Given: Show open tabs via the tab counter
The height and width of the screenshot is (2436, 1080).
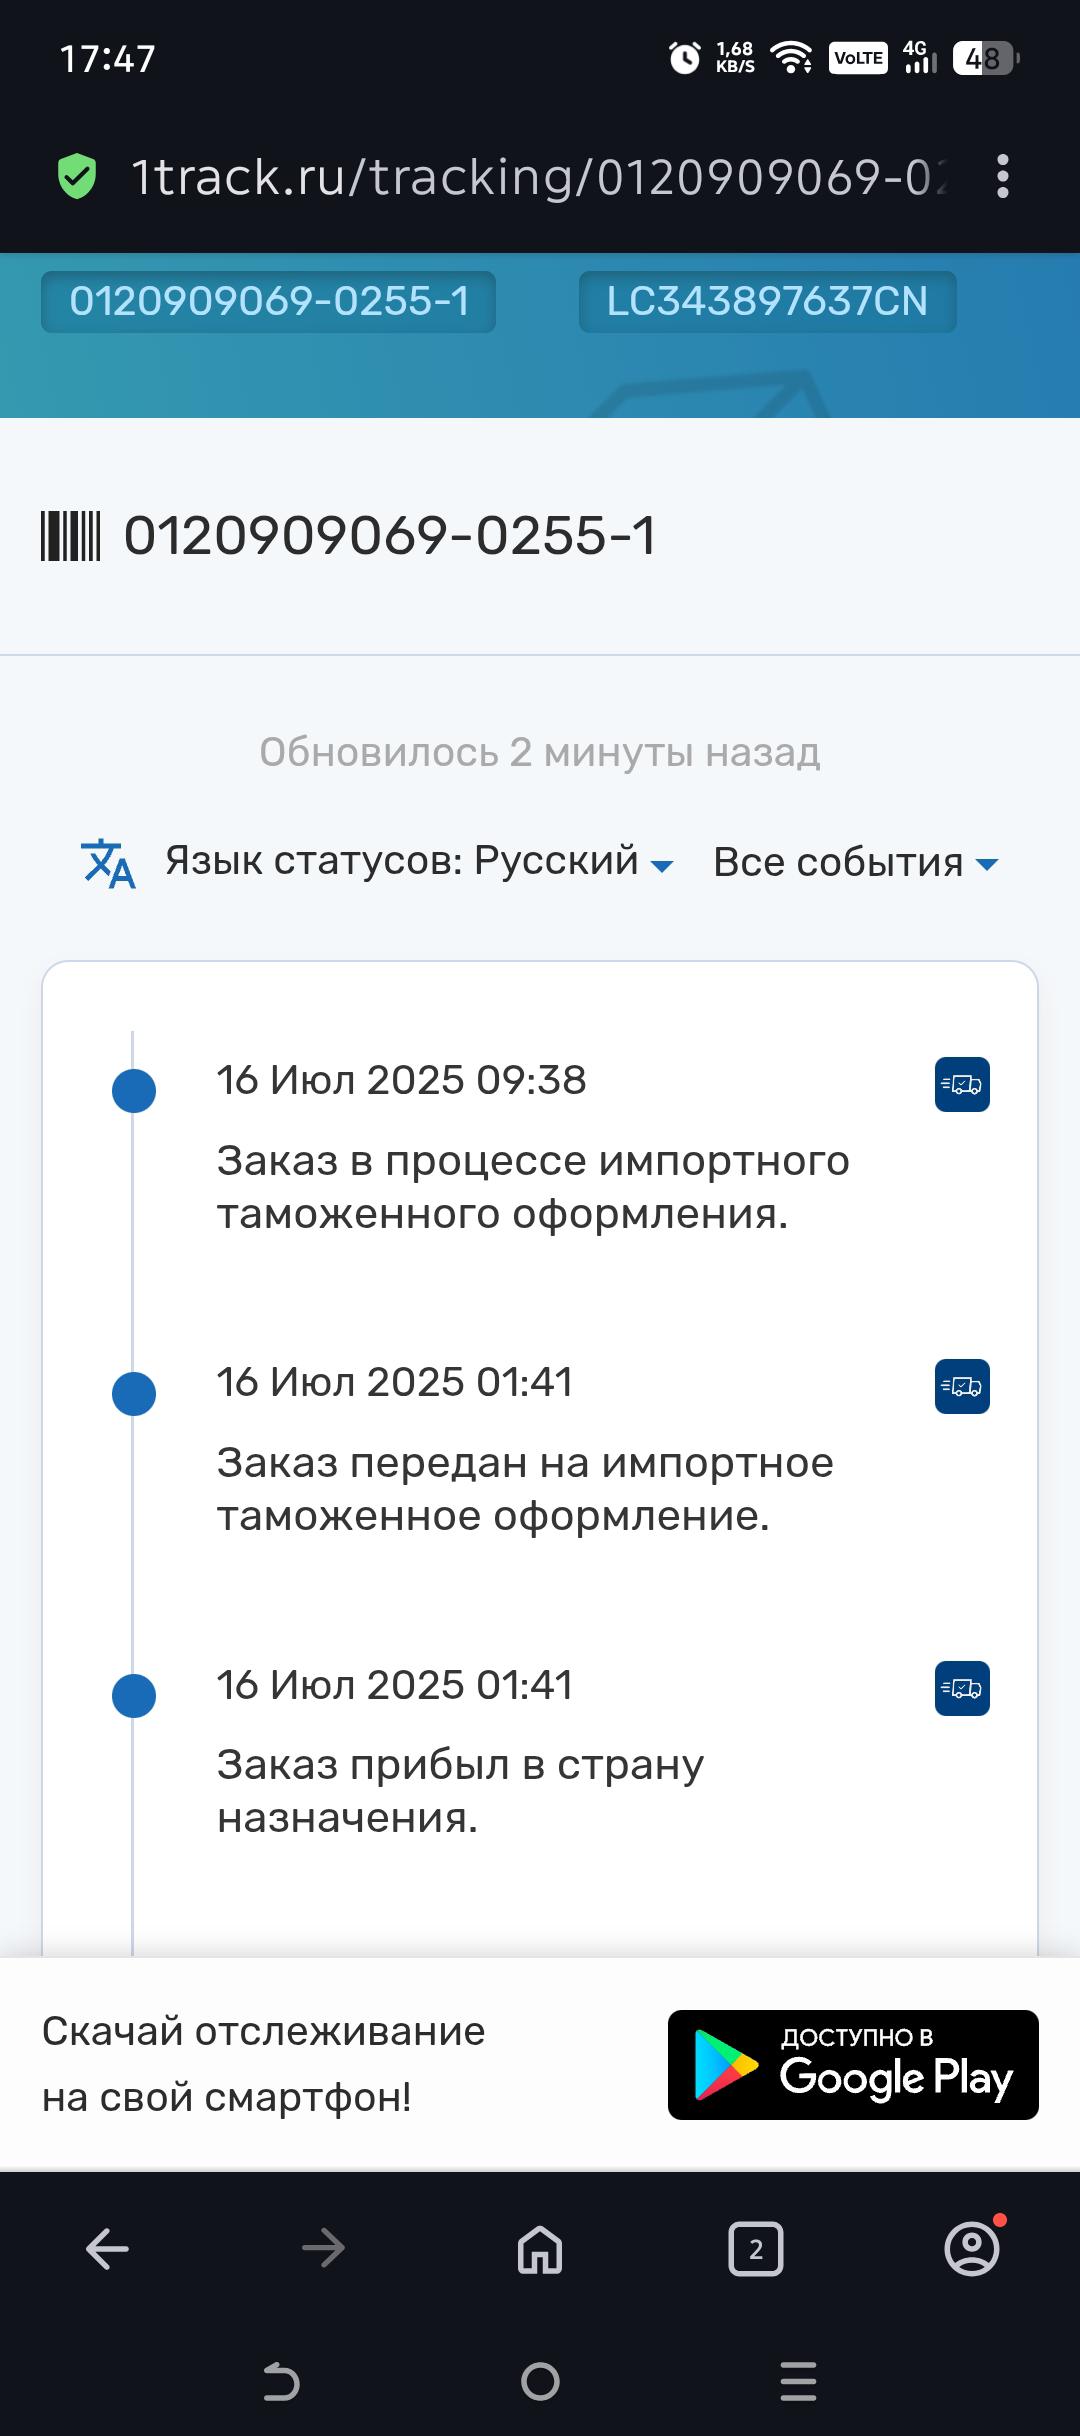Looking at the screenshot, I should 756,2249.
